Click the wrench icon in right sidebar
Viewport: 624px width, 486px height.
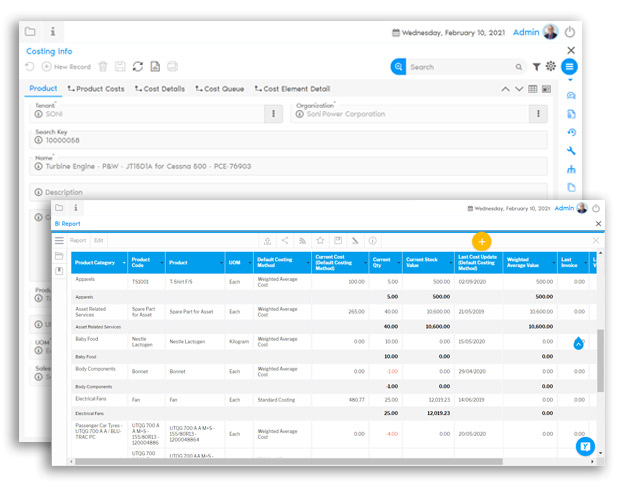(571, 151)
